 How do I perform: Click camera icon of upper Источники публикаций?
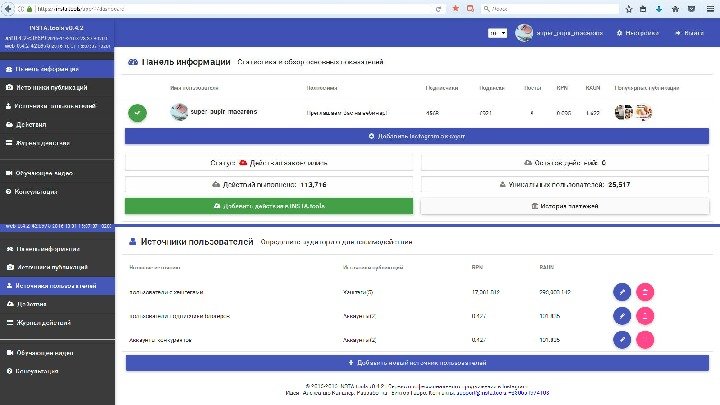(9, 87)
